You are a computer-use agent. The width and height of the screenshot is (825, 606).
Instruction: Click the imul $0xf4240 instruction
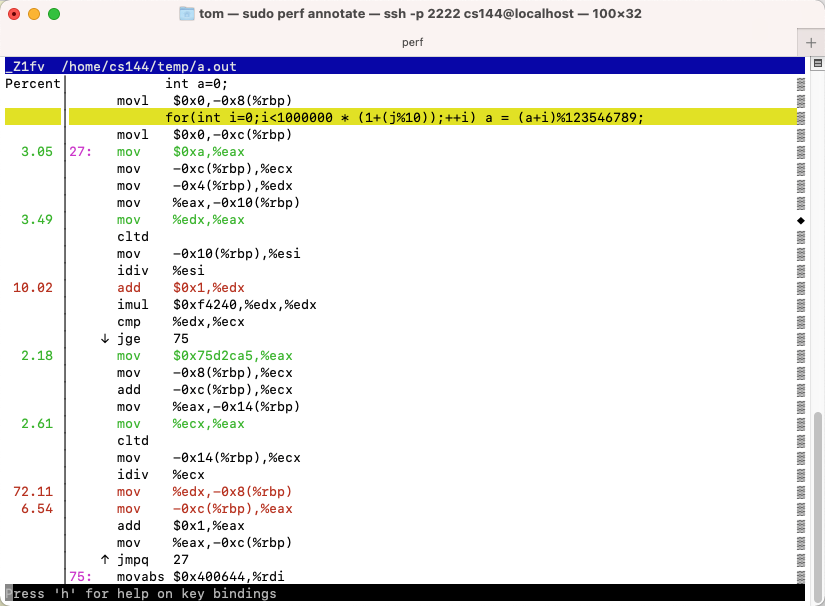pos(217,305)
